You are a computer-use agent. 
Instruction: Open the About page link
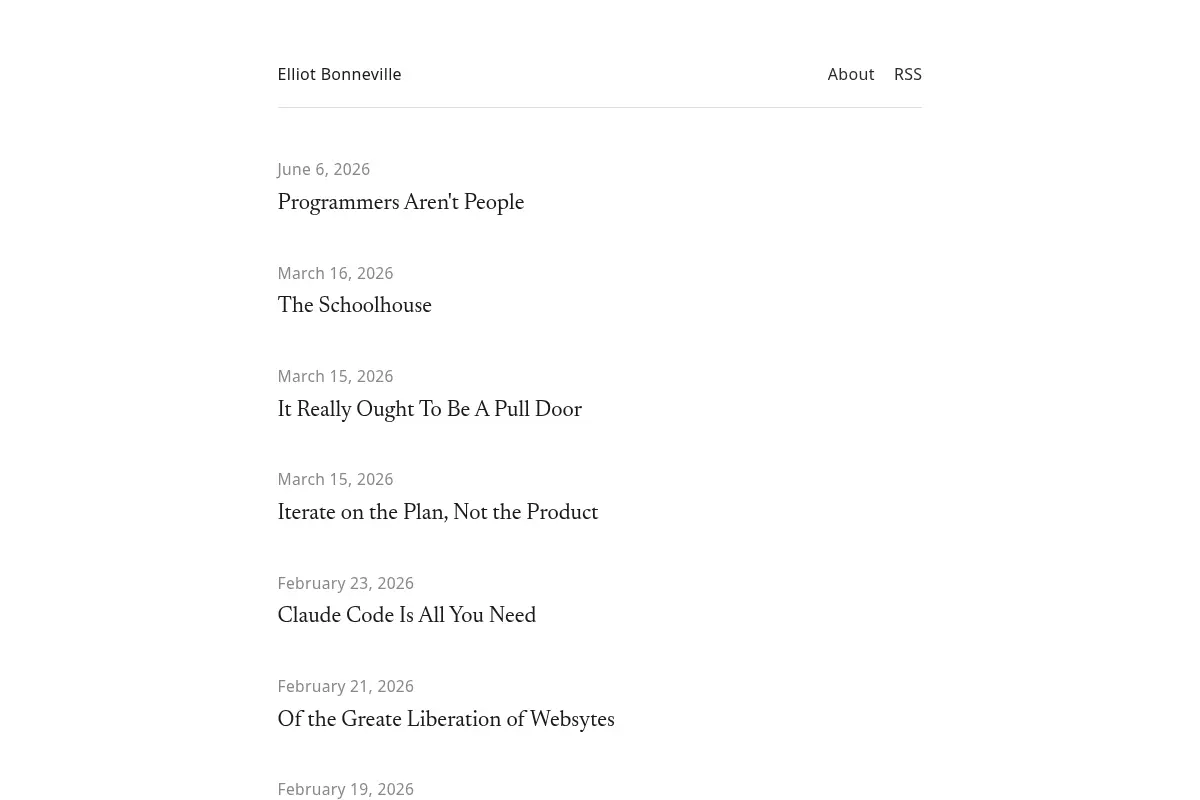click(850, 74)
